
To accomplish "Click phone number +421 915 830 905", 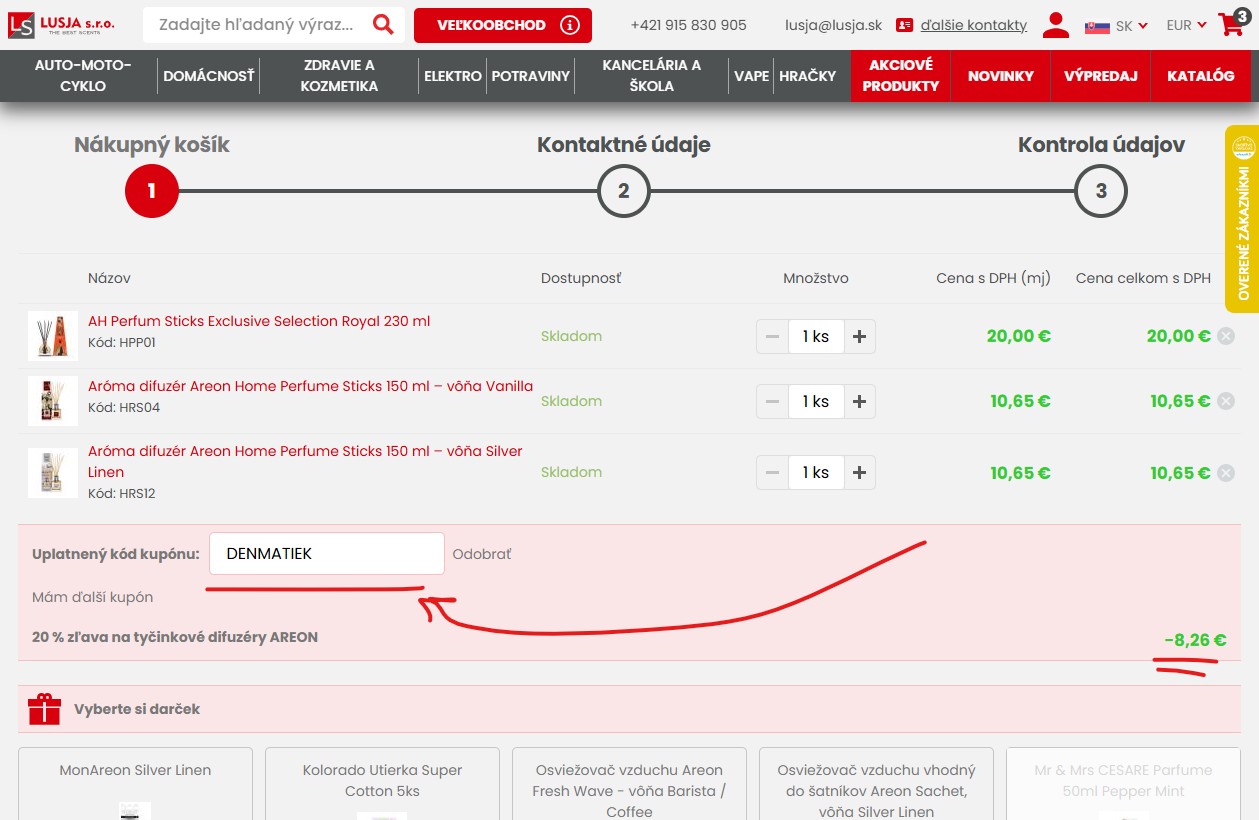I will [x=689, y=25].
